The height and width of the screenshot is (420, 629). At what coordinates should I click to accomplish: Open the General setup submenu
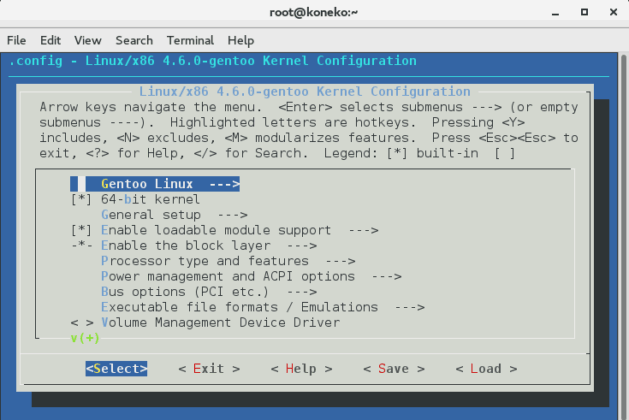point(174,215)
